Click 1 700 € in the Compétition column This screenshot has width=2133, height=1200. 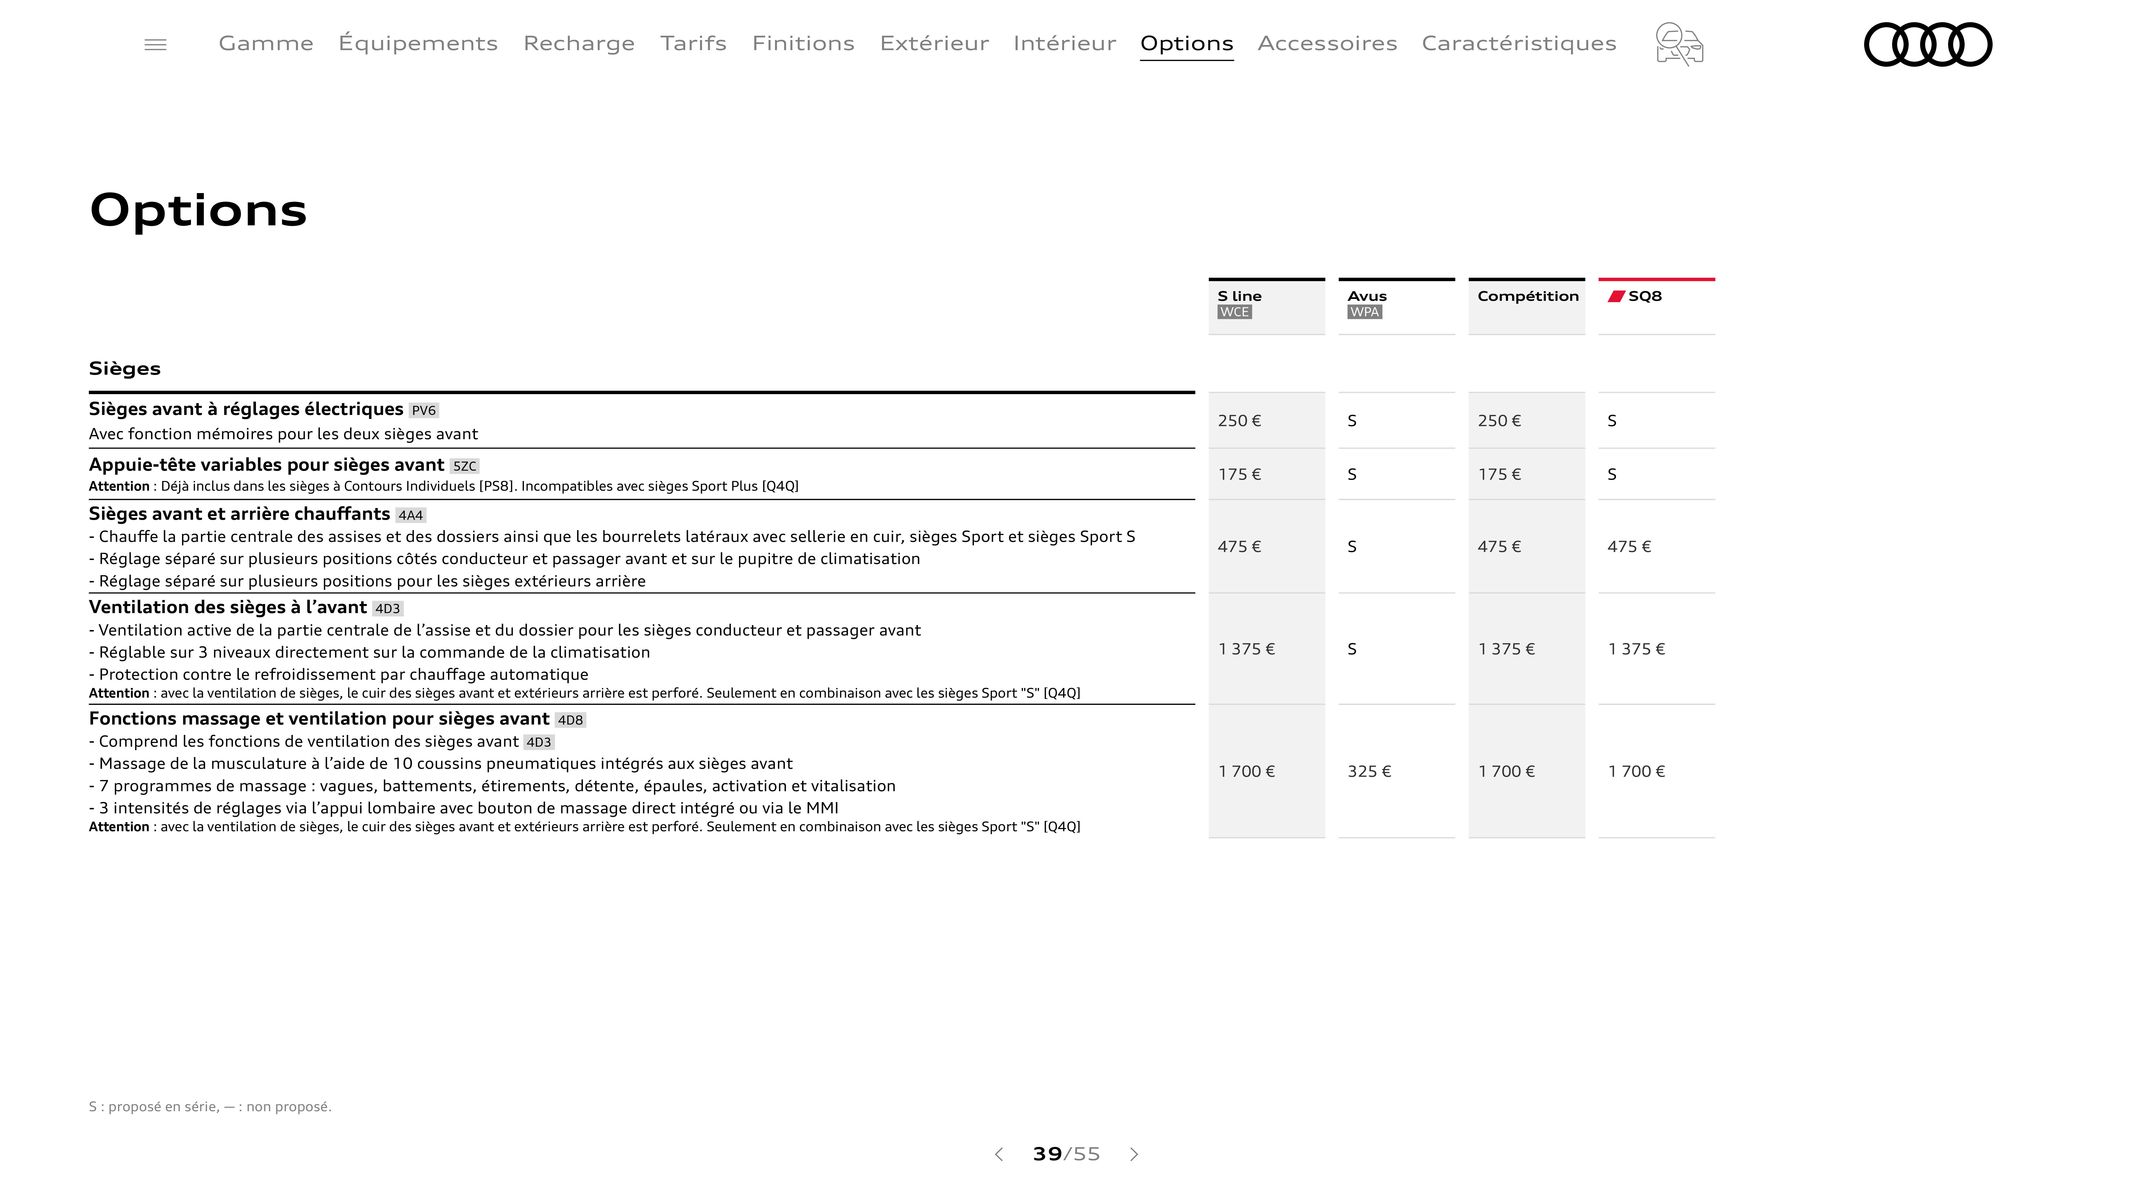pyautogui.click(x=1506, y=772)
